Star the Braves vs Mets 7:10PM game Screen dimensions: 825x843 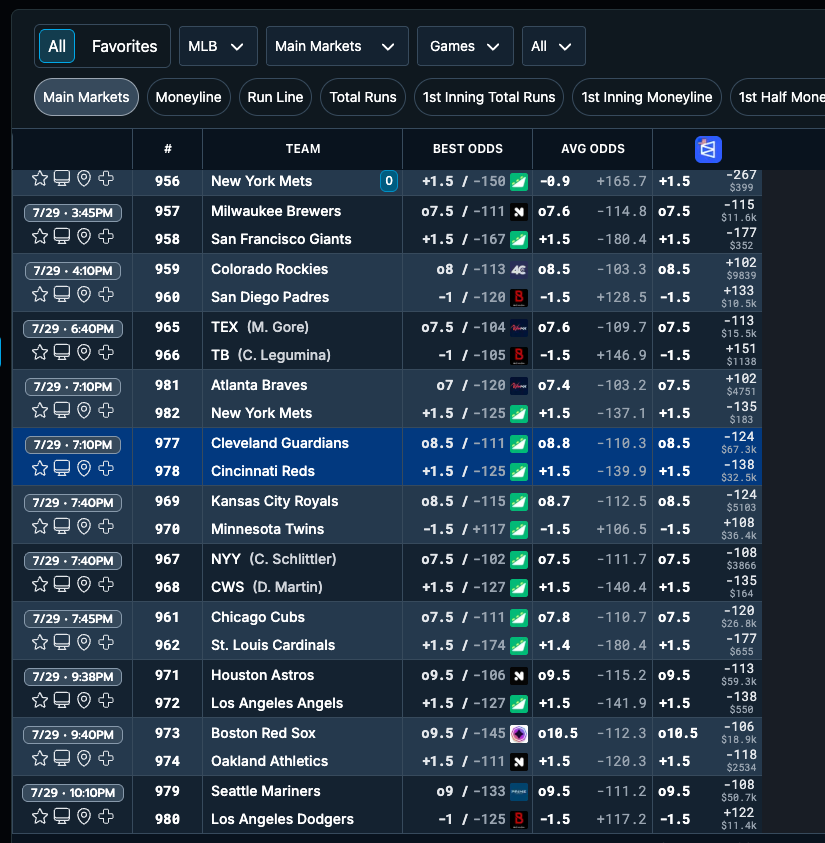pos(40,411)
